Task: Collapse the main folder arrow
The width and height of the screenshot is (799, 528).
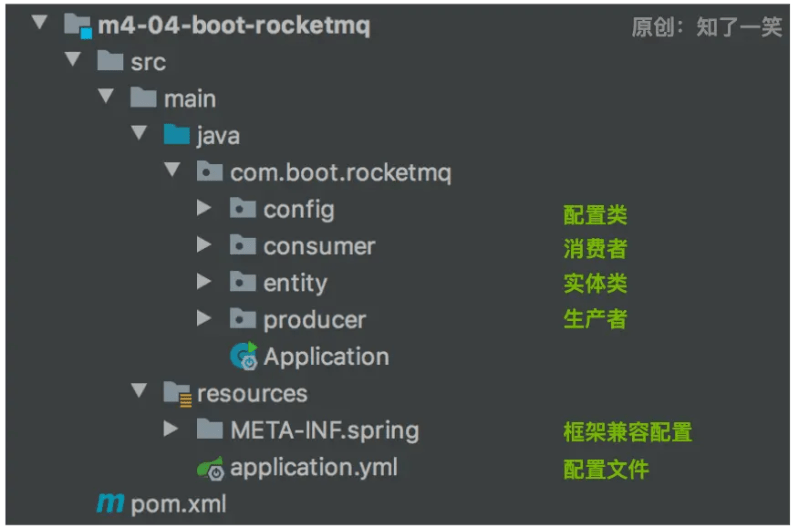Action: pyautogui.click(x=106, y=95)
